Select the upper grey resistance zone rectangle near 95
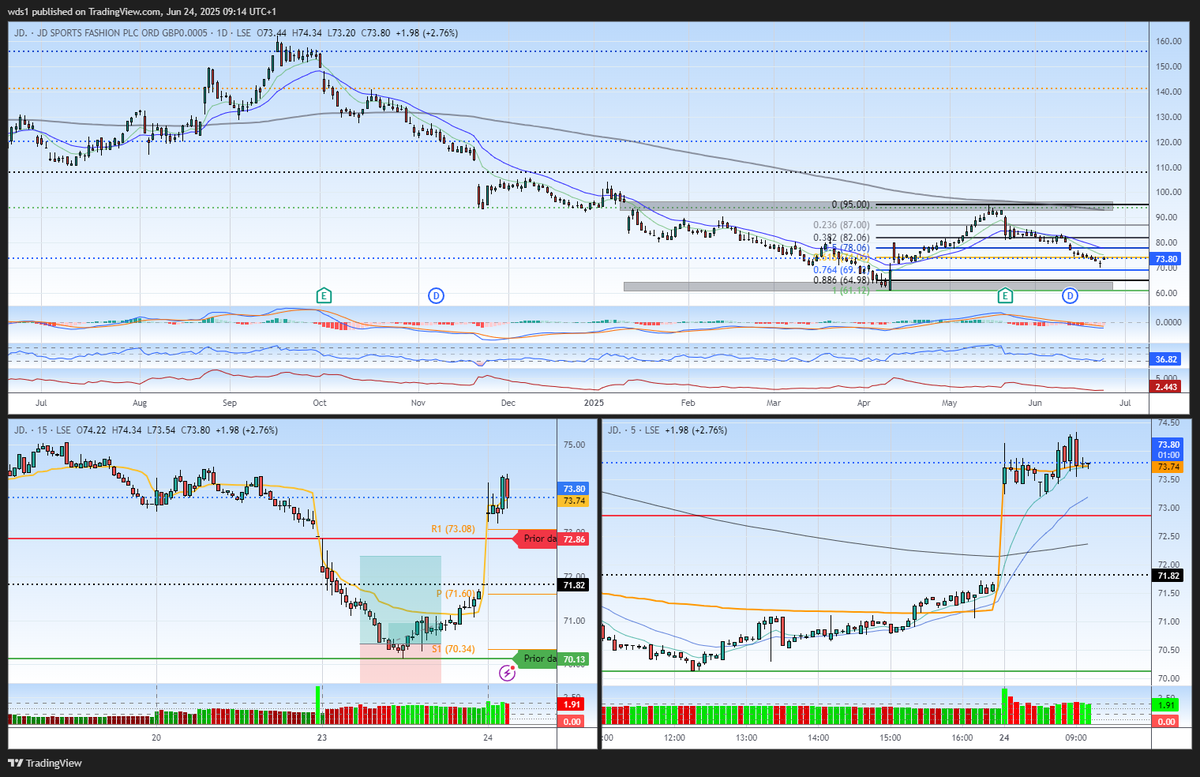Viewport: 1200px width, 777px height. (x=866, y=205)
